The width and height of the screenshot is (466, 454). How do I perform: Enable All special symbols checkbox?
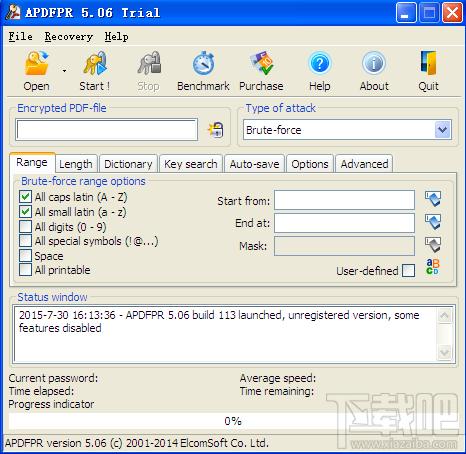pos(25,240)
